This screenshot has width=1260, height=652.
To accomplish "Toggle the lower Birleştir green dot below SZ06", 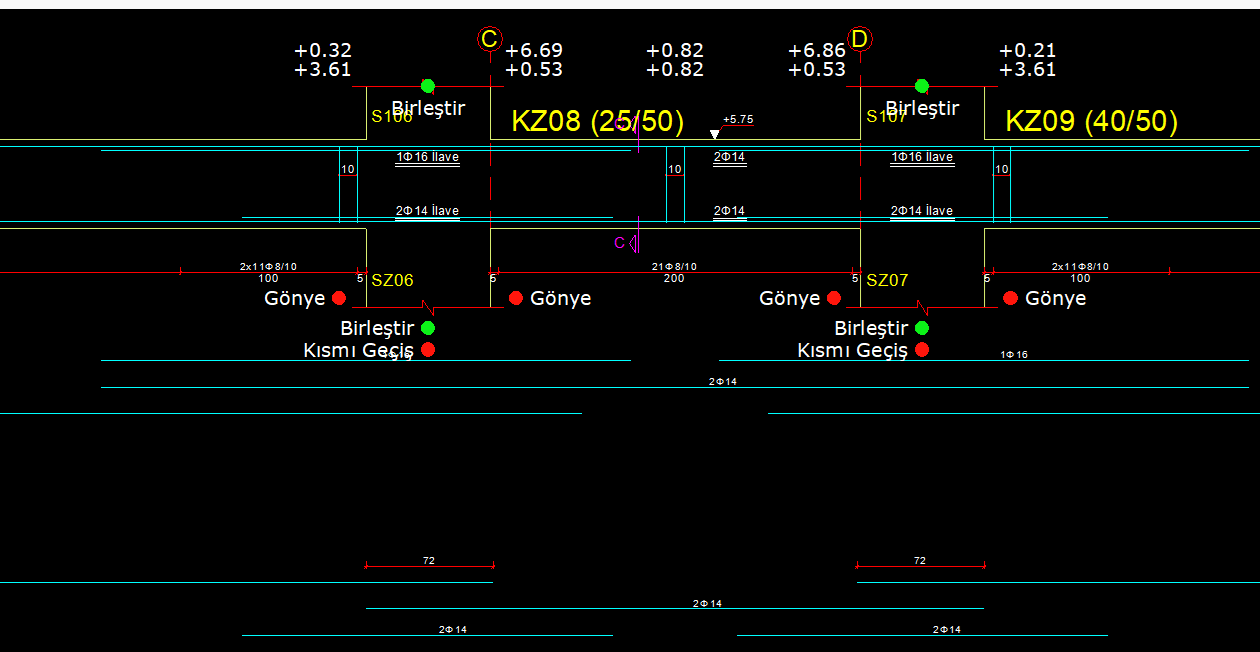I will (428, 328).
